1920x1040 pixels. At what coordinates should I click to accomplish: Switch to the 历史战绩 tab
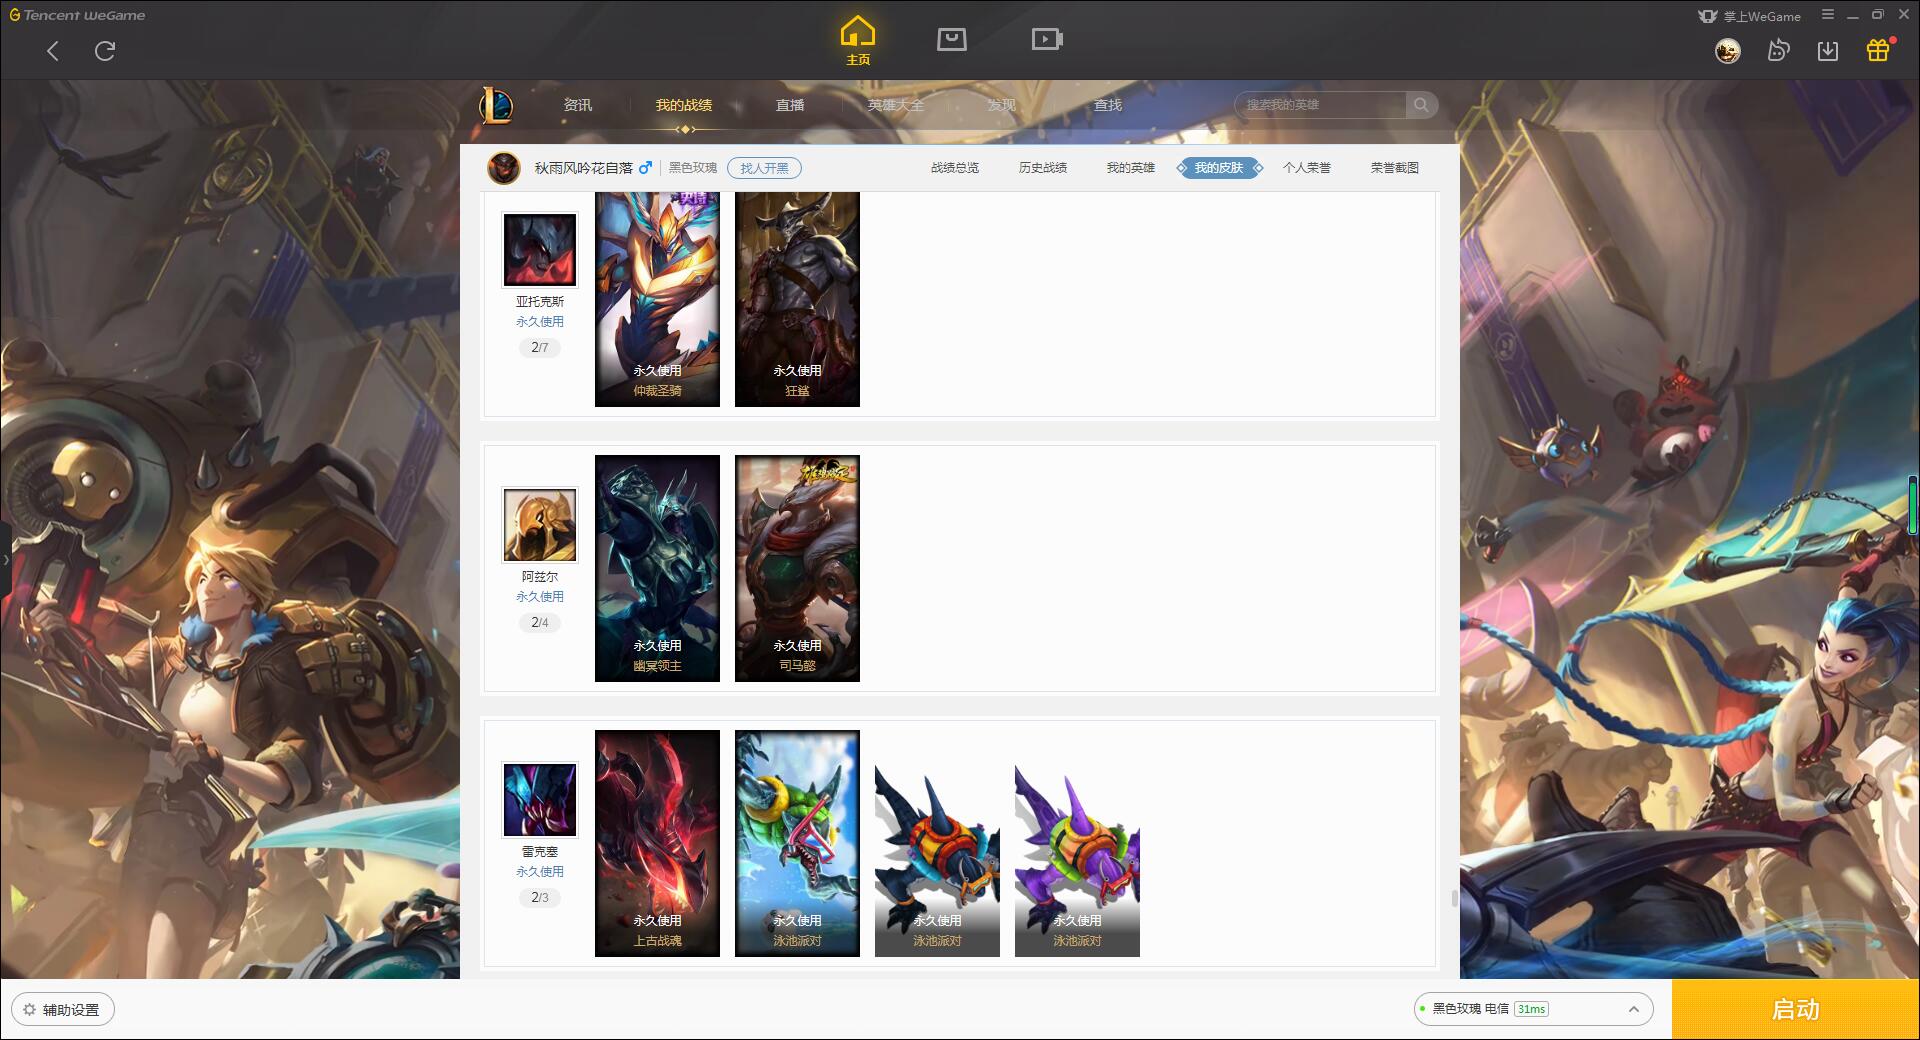tap(1043, 168)
